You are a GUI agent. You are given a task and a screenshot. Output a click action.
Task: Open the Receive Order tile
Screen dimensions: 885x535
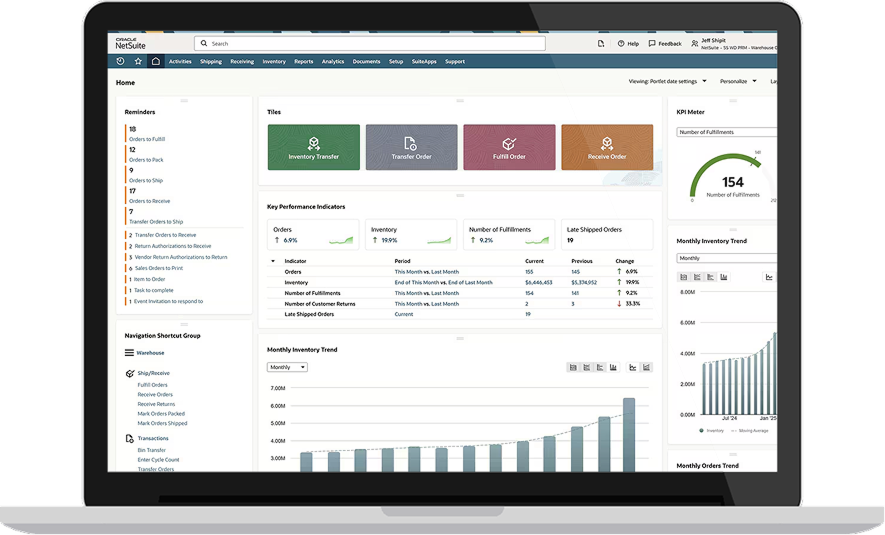(607, 147)
